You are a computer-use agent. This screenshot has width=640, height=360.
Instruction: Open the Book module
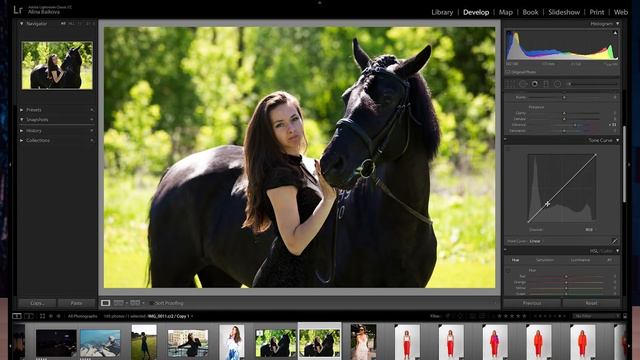(x=530, y=12)
